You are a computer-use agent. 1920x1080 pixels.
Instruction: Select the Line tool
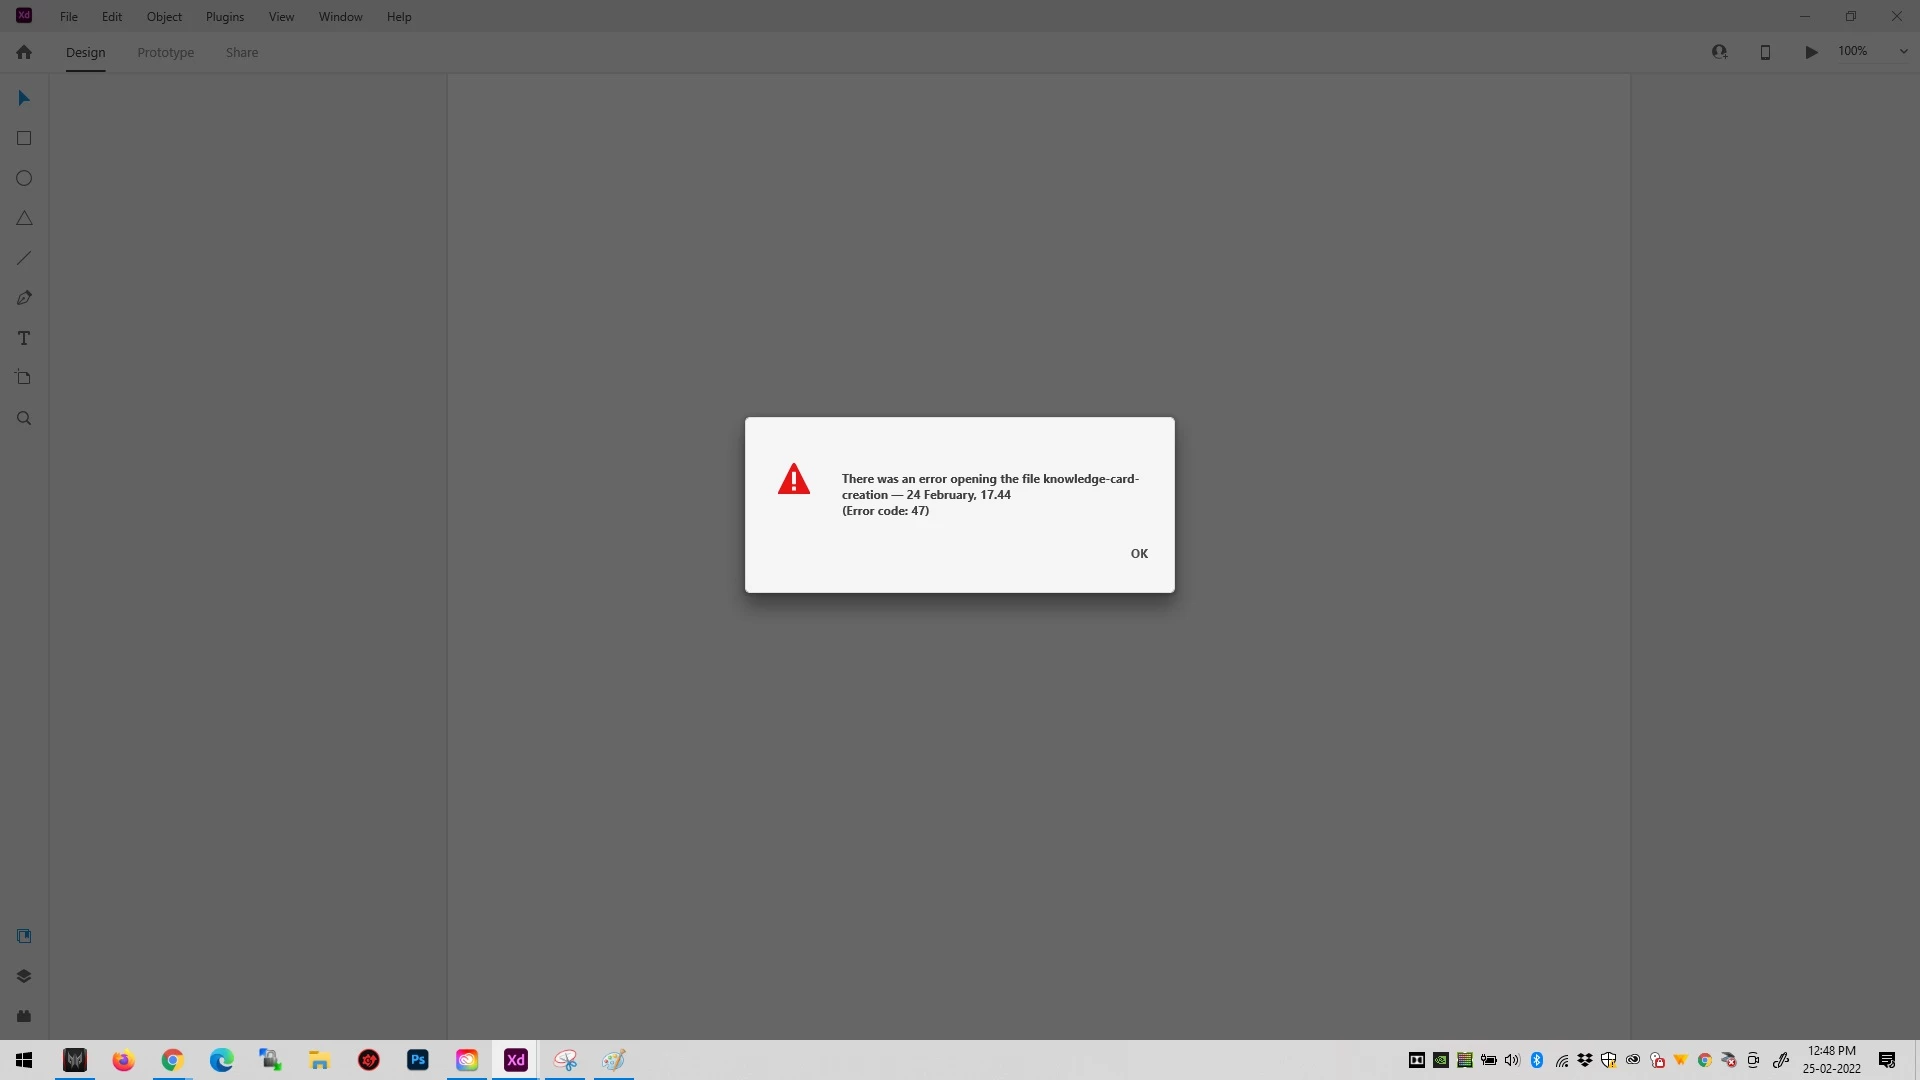[x=24, y=258]
